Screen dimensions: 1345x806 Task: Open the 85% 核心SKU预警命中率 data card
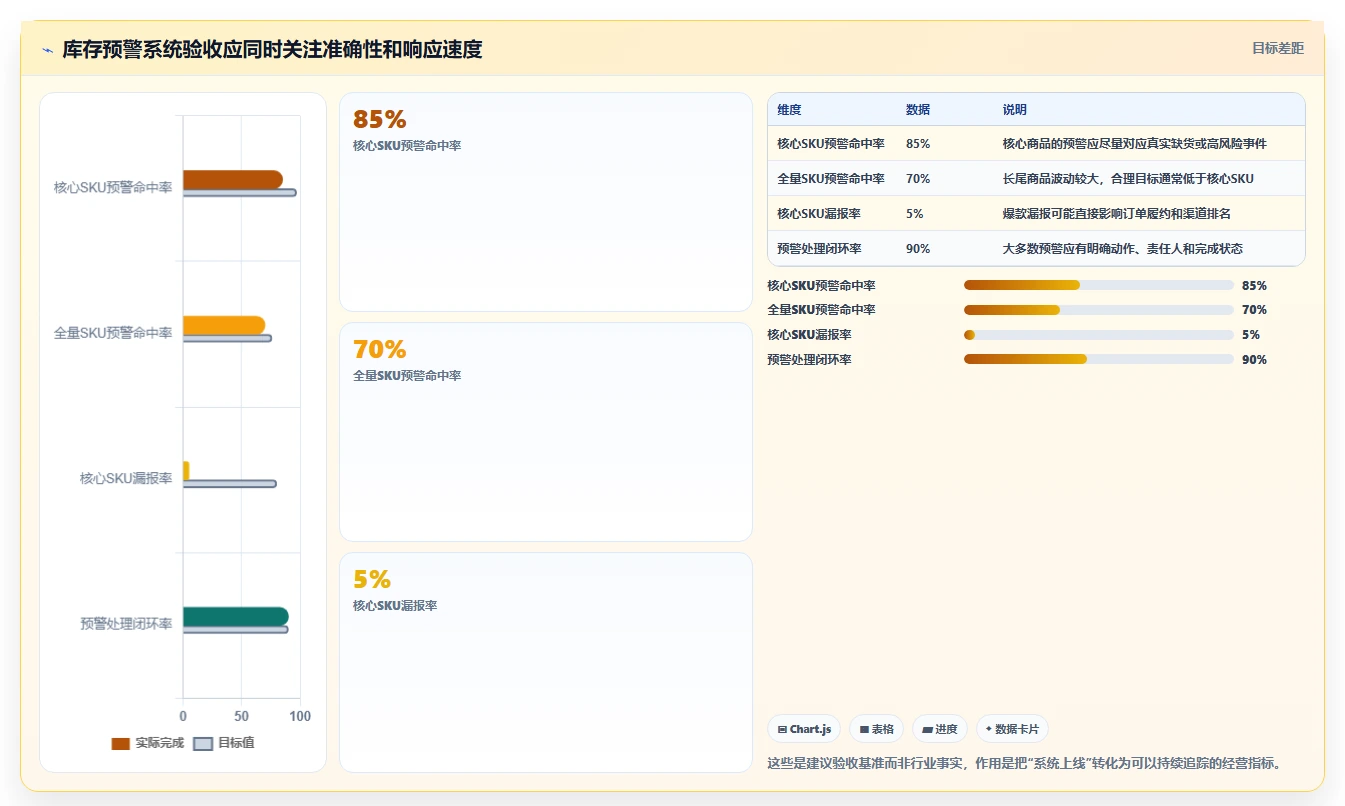[546, 202]
